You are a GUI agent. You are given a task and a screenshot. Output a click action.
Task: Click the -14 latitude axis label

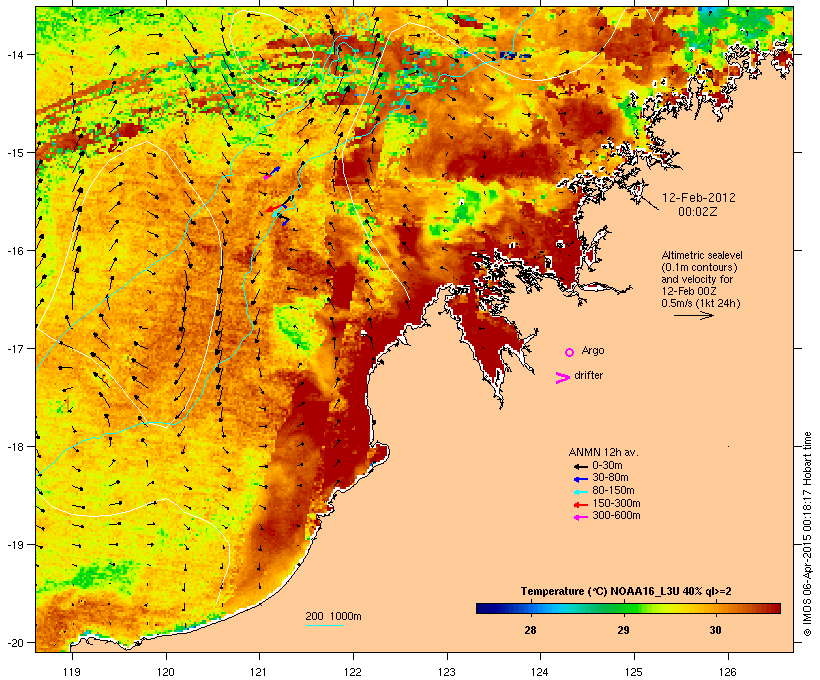13,55
